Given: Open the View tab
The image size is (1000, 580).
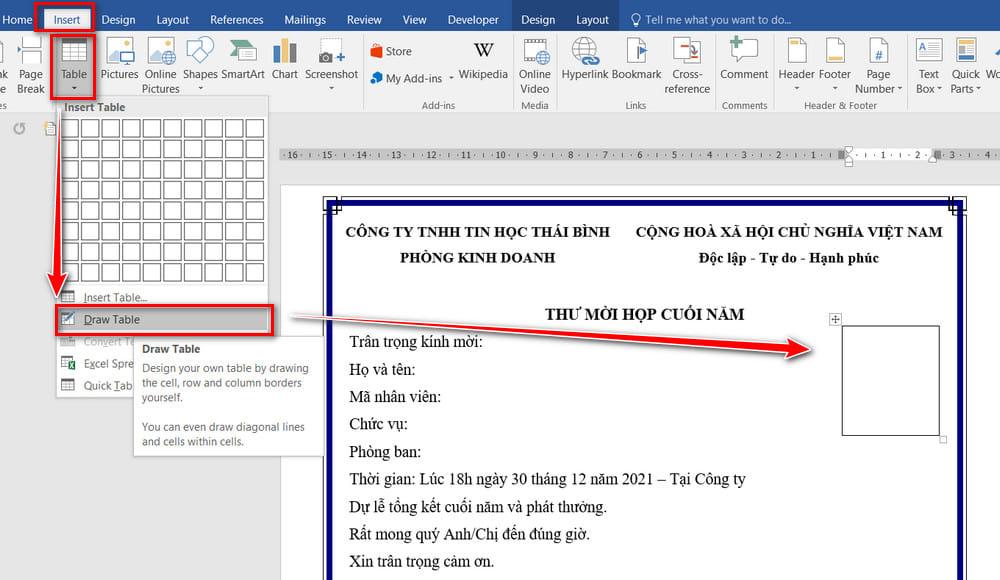Looking at the screenshot, I should [415, 20].
